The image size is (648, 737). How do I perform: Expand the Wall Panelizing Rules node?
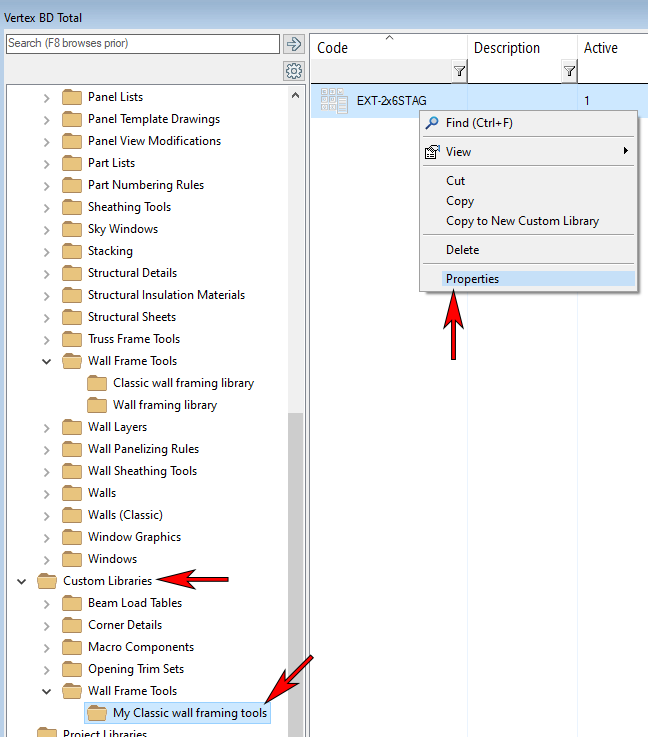point(47,450)
